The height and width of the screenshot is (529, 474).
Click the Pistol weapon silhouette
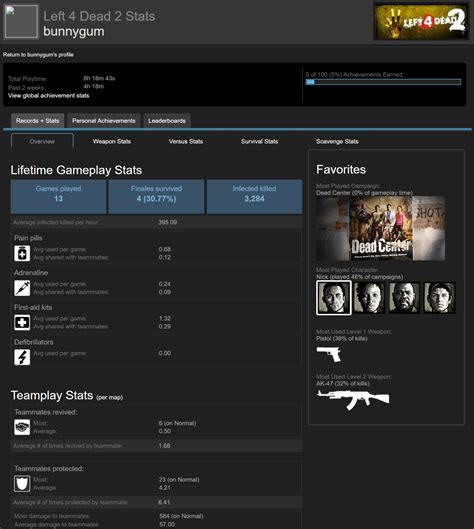point(329,354)
